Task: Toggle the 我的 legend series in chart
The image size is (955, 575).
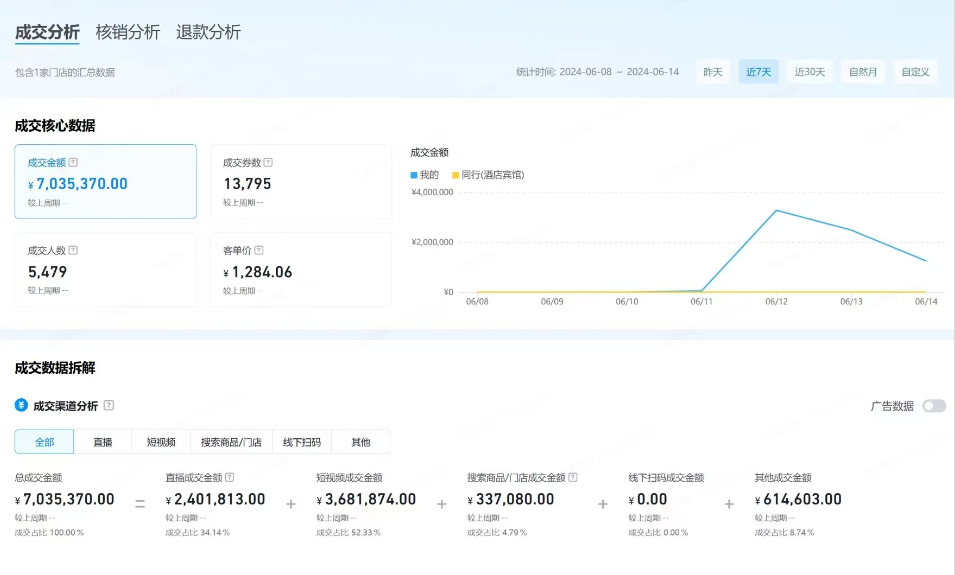Action: point(424,175)
